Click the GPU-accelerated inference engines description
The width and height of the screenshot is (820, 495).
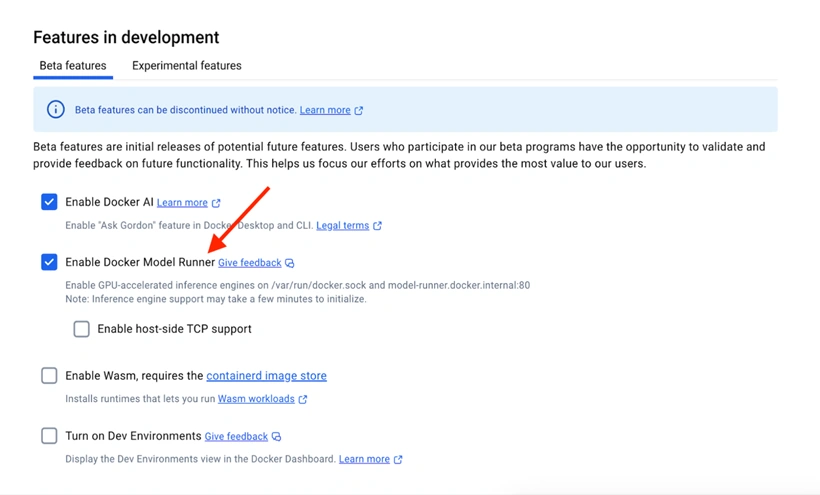[x=298, y=285]
